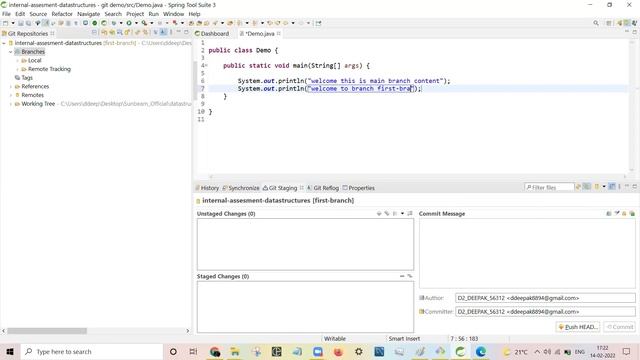The height and width of the screenshot is (360, 640).
Task: Toggle Link with Editor in Git Staging
Action: click(587, 187)
